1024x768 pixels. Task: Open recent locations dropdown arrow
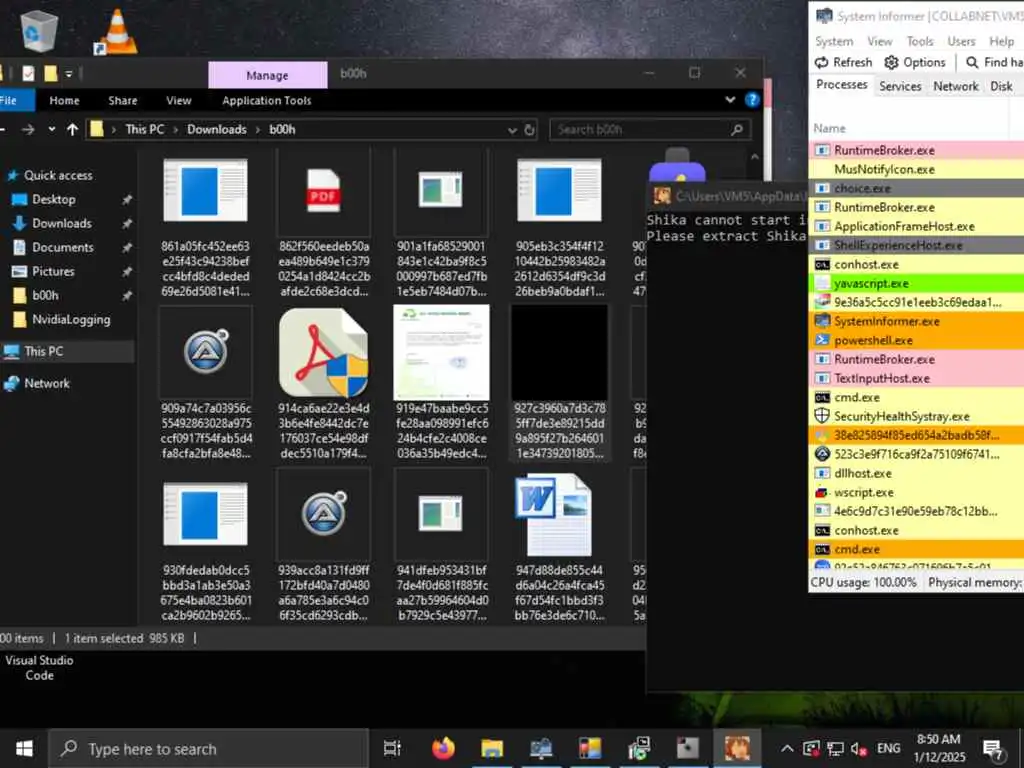(x=52, y=129)
